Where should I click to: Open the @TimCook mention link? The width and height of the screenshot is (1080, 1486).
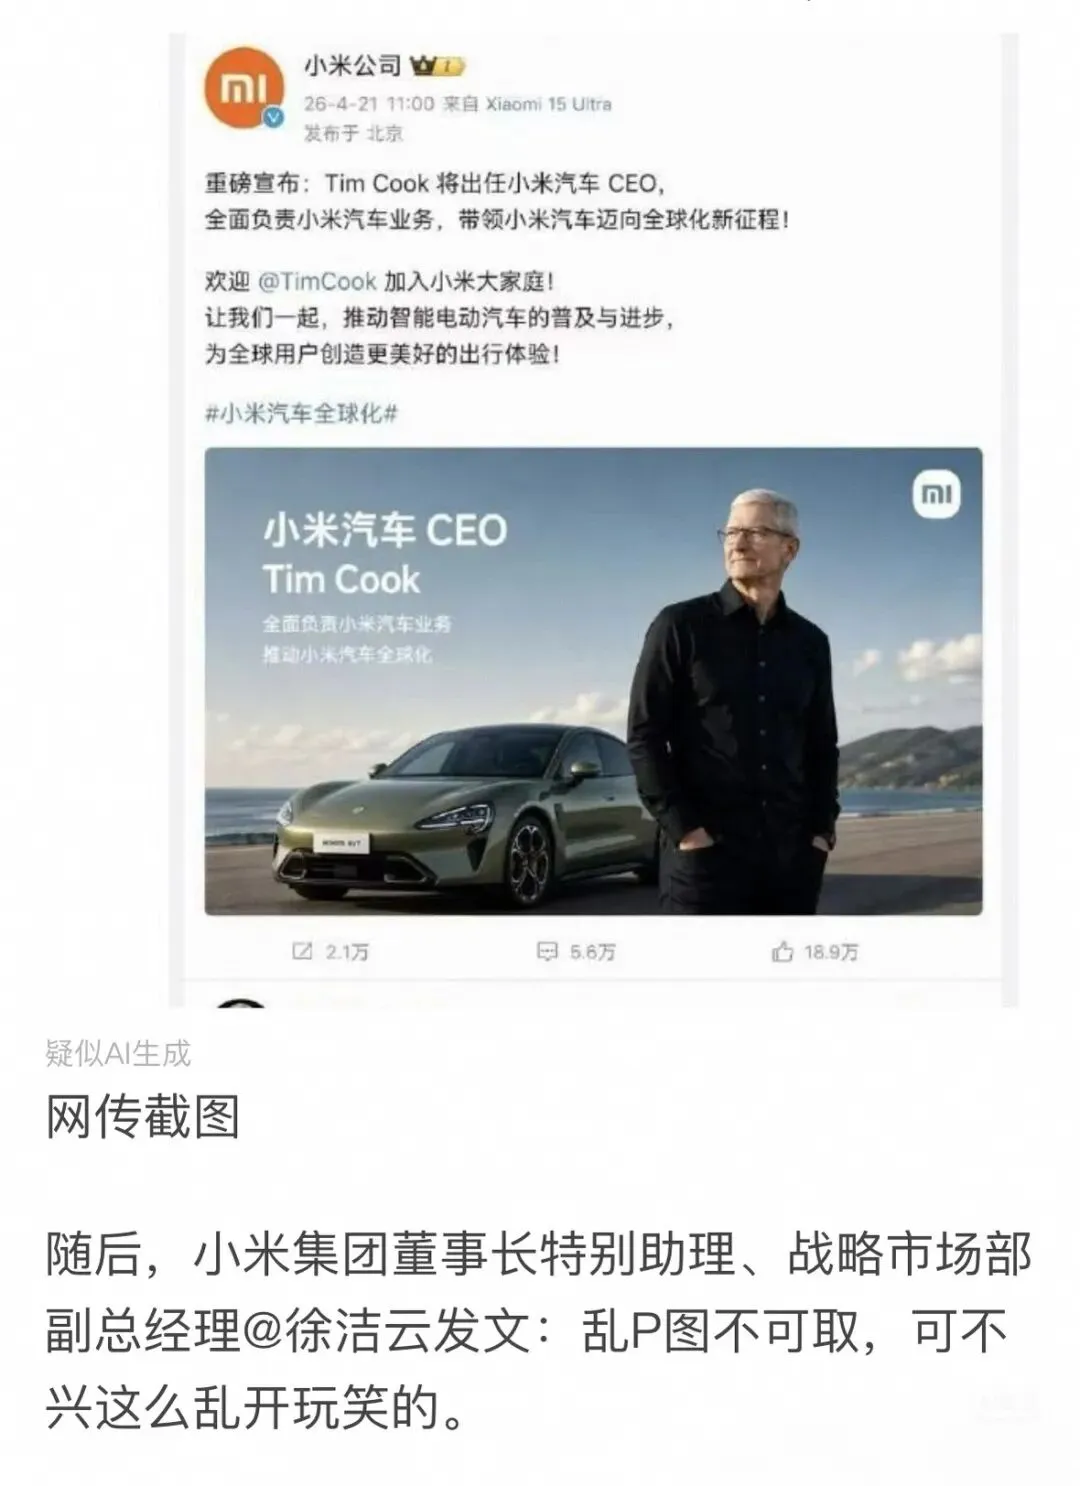point(317,282)
